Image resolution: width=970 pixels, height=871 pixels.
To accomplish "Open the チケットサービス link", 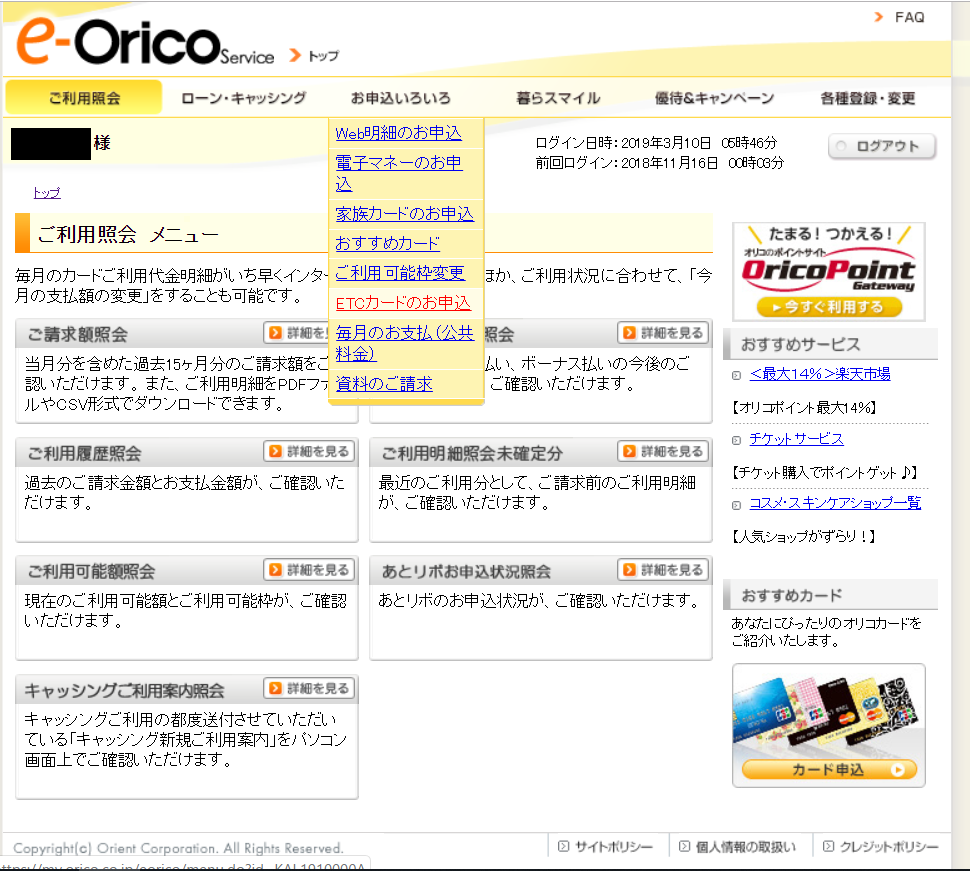I will click(x=796, y=439).
